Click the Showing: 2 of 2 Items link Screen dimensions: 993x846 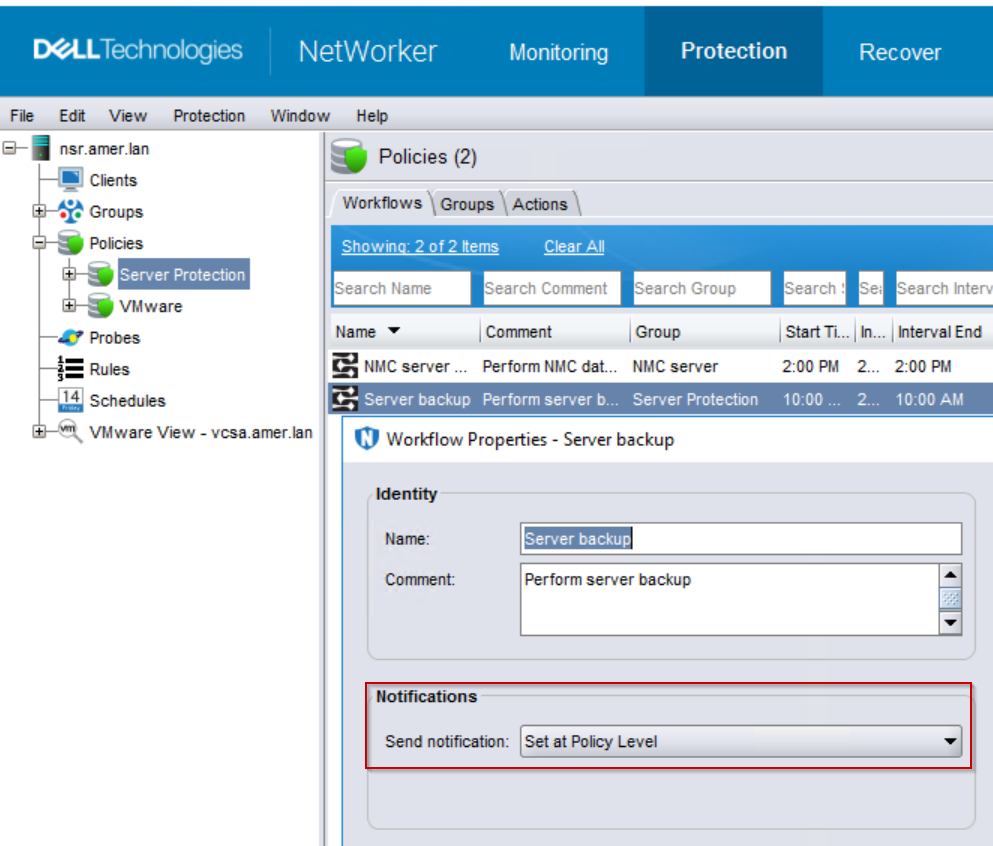[x=420, y=246]
